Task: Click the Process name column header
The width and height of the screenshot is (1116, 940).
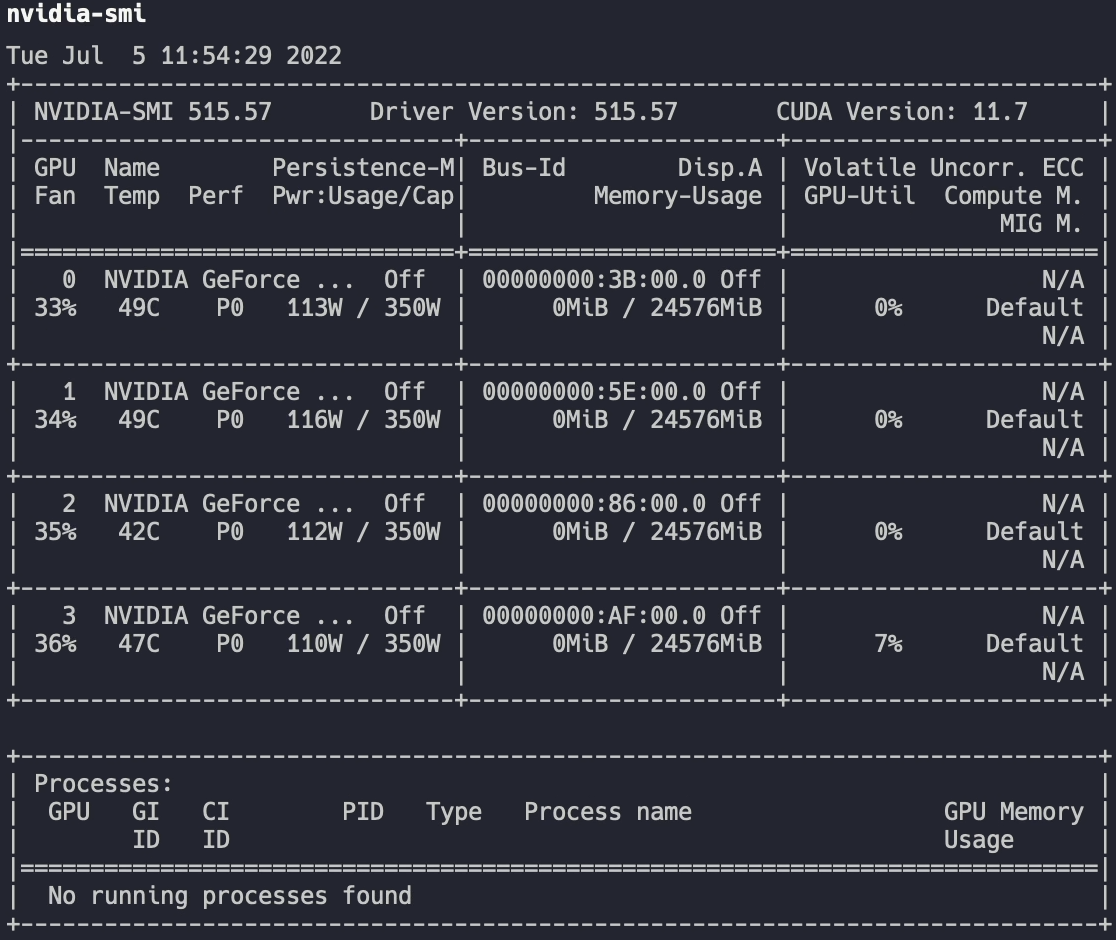Action: [x=607, y=812]
